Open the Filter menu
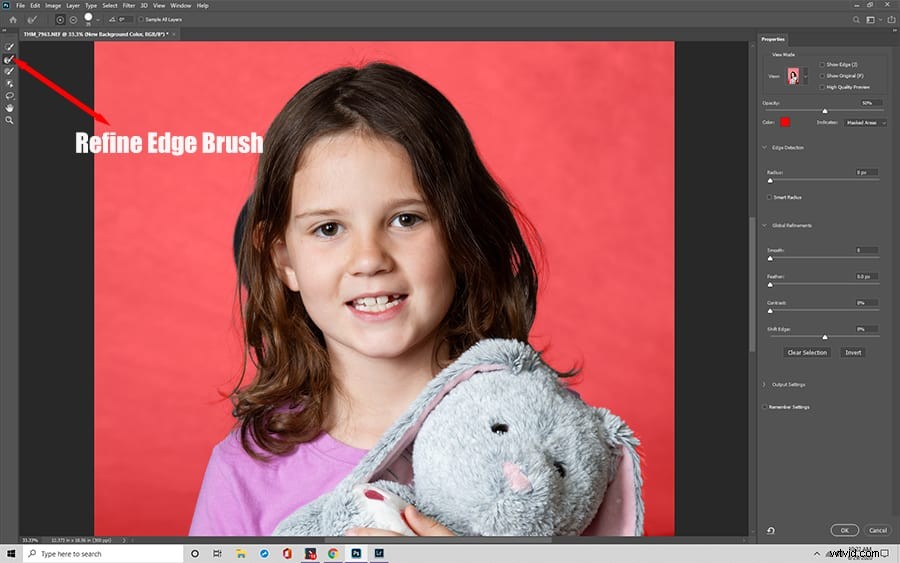This screenshot has height=563, width=900. pyautogui.click(x=129, y=6)
